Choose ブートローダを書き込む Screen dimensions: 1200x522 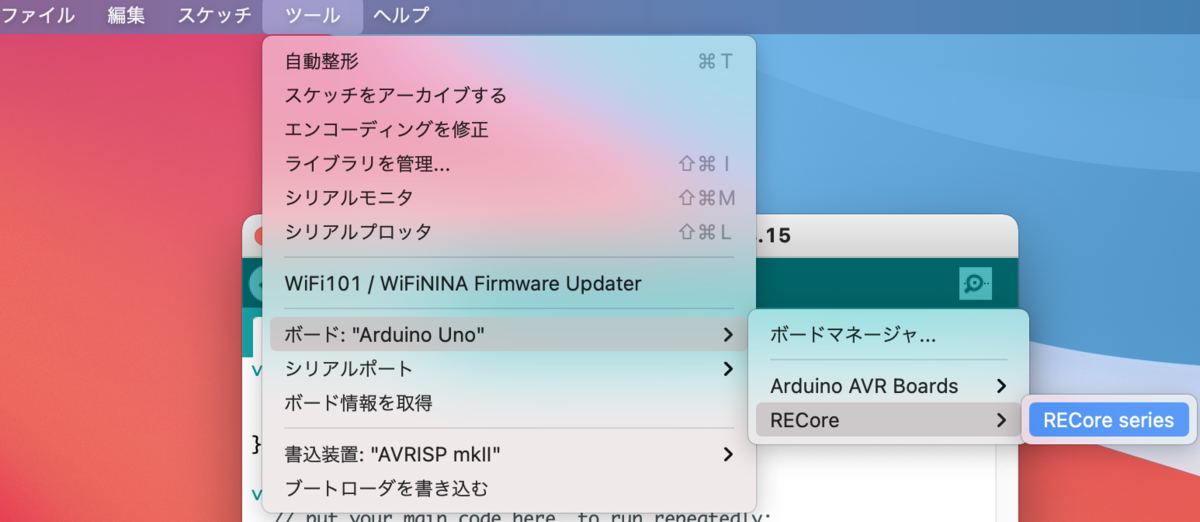[509, 489]
